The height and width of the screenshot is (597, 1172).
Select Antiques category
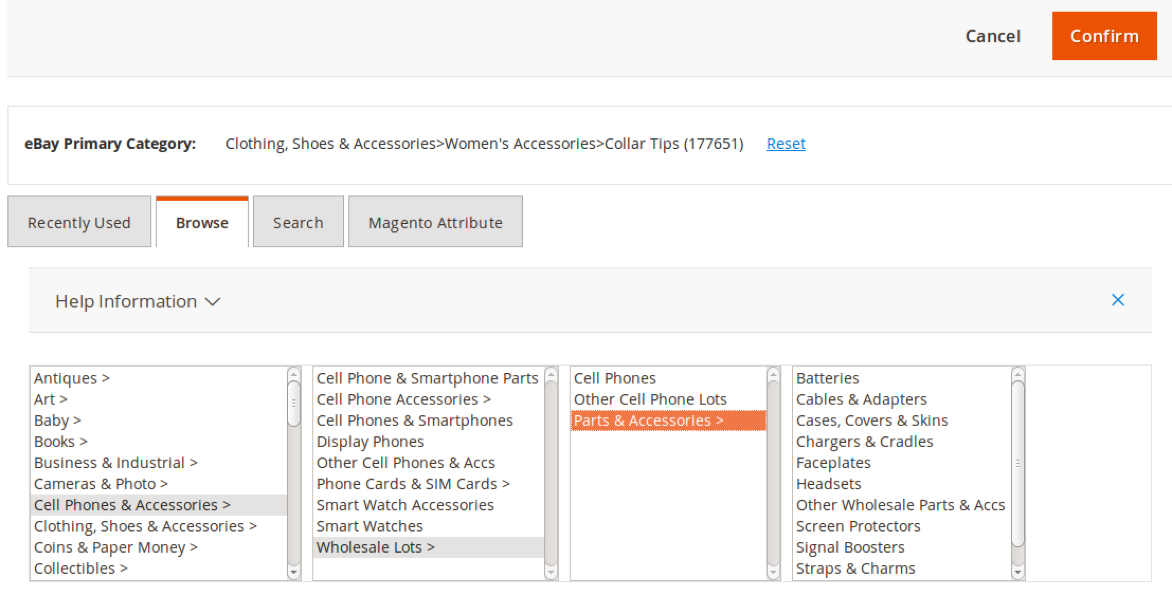(158, 378)
